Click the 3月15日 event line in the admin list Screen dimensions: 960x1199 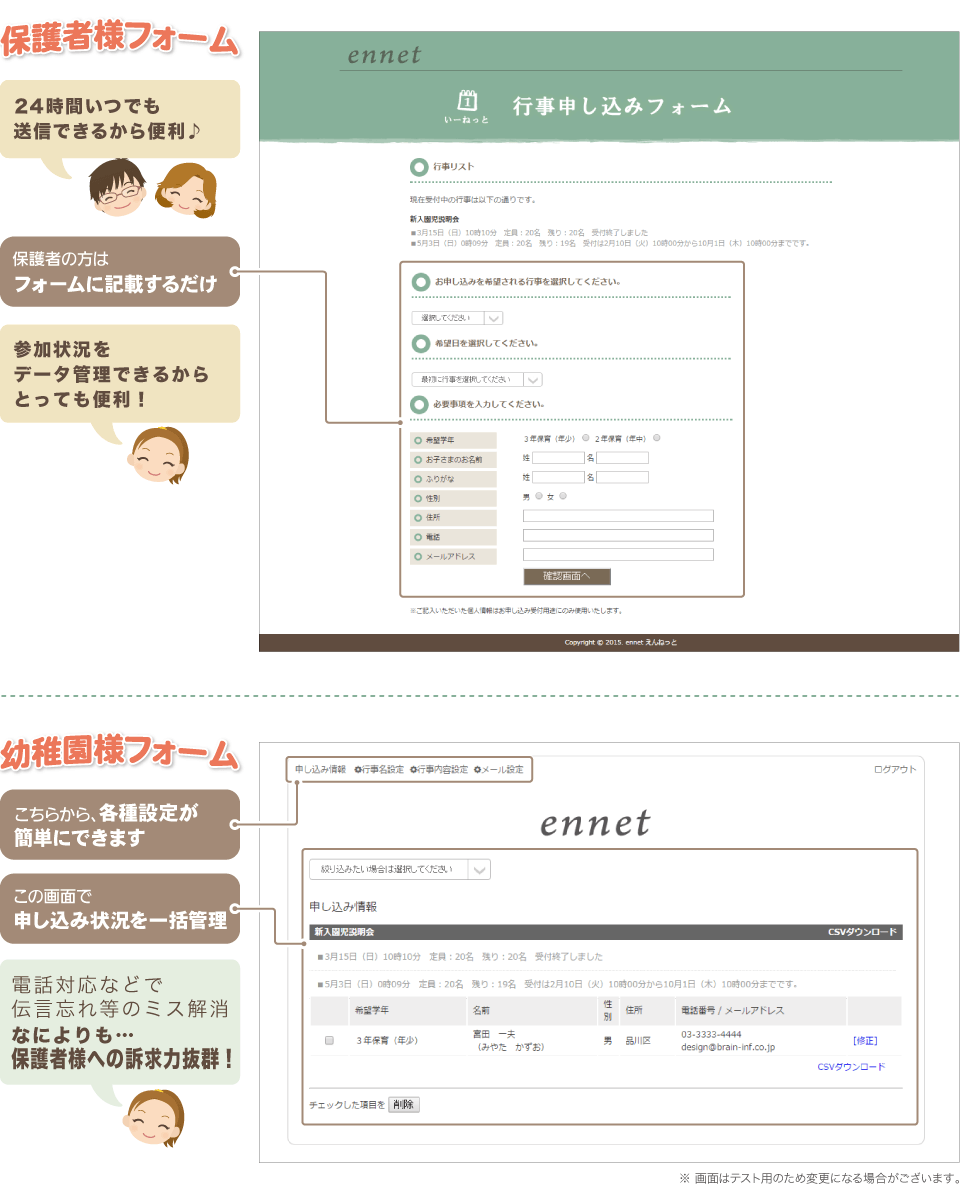click(x=460, y=957)
